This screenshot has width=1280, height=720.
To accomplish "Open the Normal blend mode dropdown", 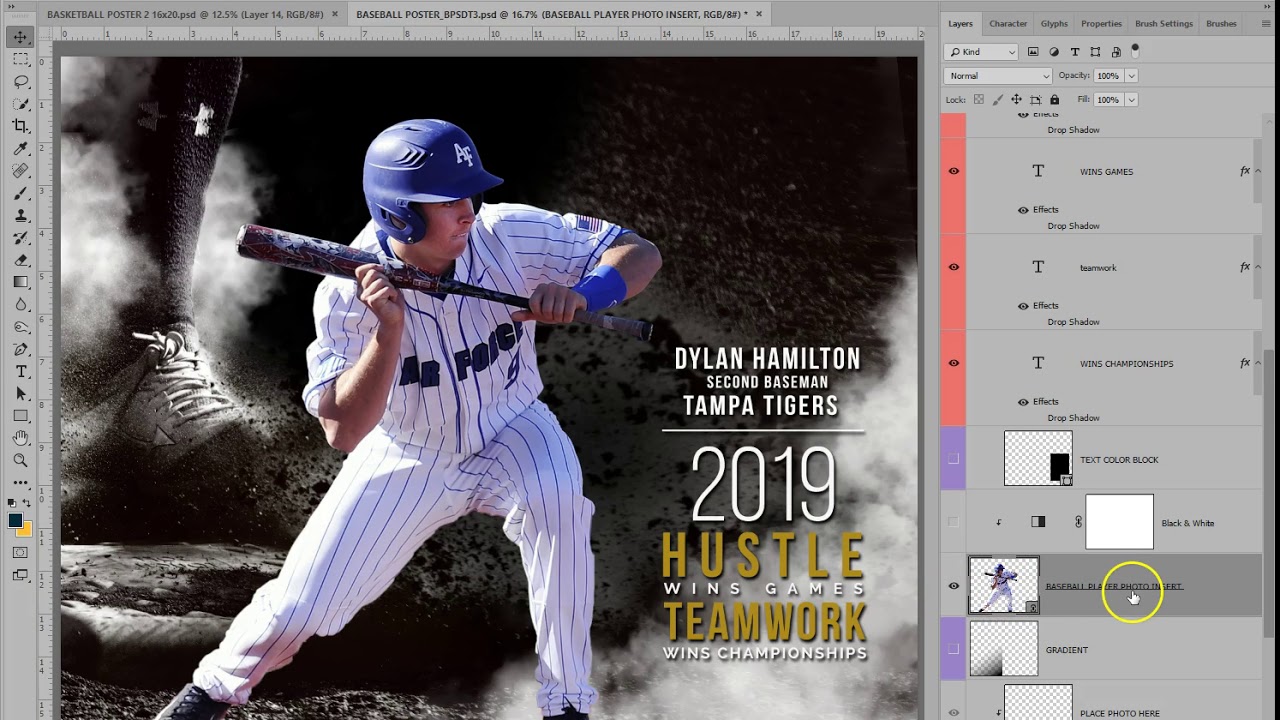I will click(x=998, y=76).
